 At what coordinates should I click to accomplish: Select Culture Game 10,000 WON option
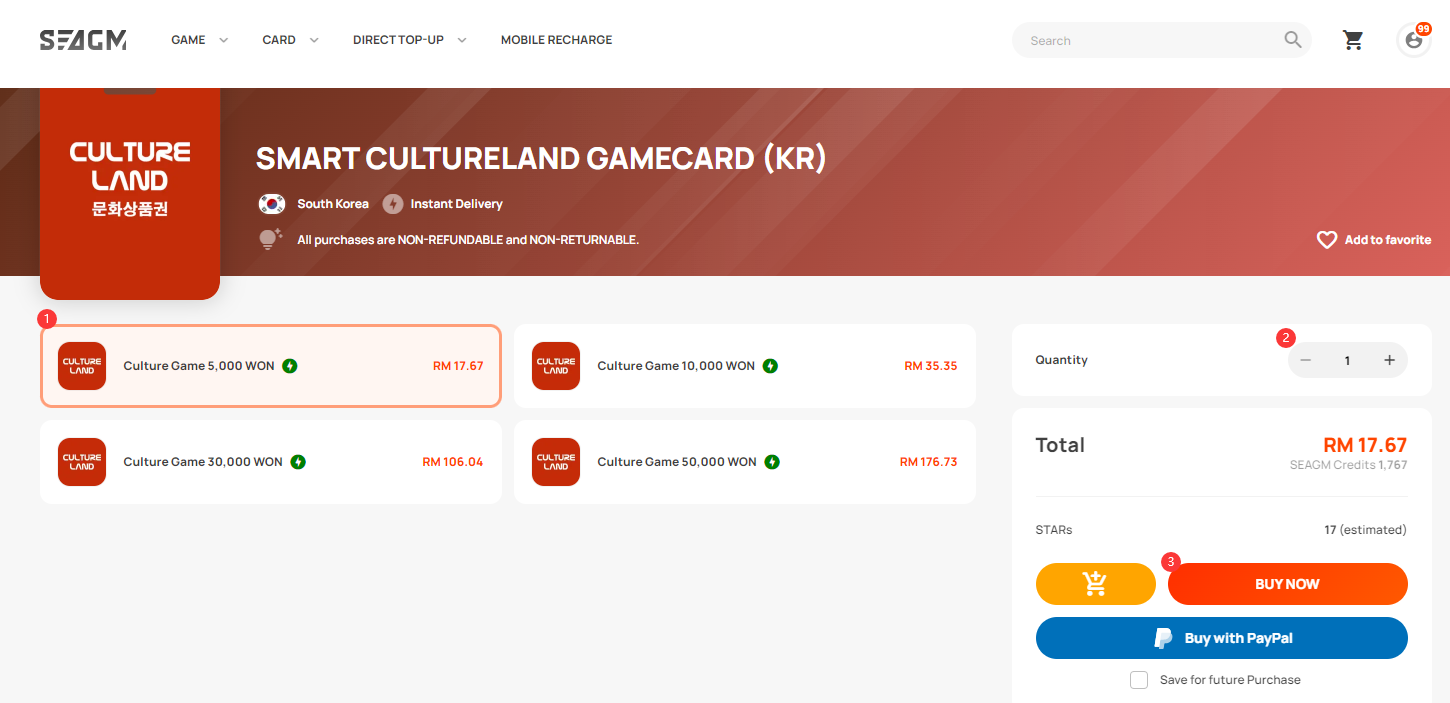(x=745, y=366)
